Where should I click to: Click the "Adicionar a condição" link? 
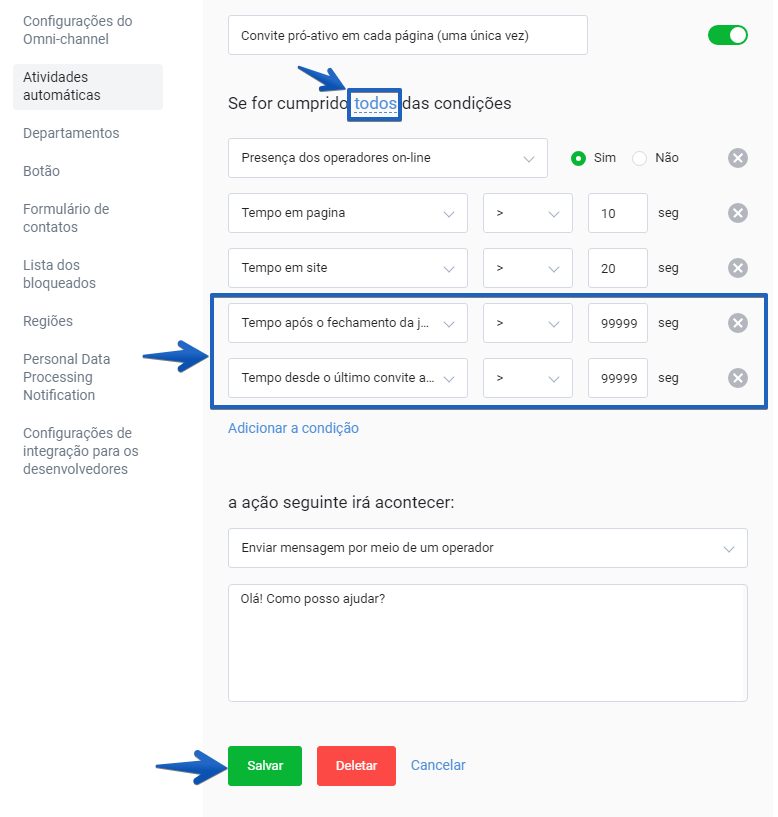click(x=294, y=427)
